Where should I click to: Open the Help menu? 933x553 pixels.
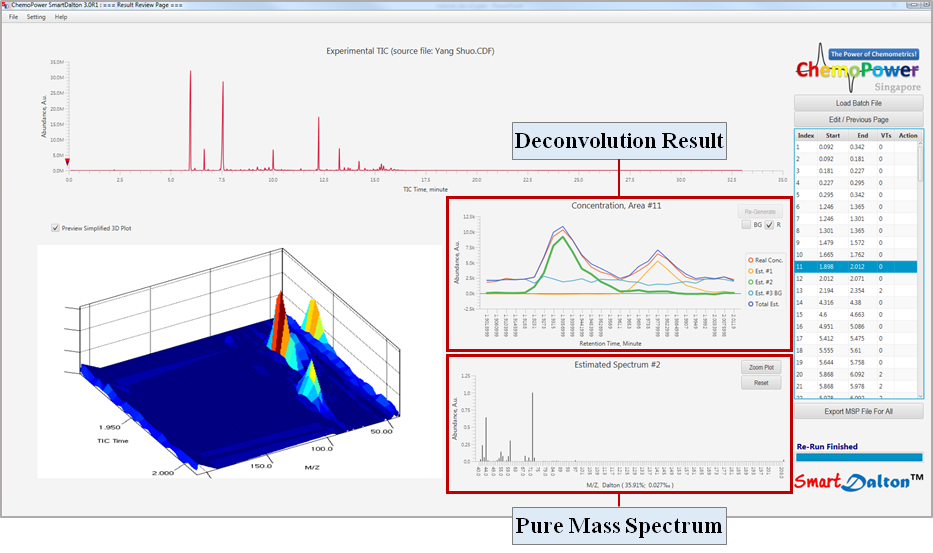tap(61, 17)
